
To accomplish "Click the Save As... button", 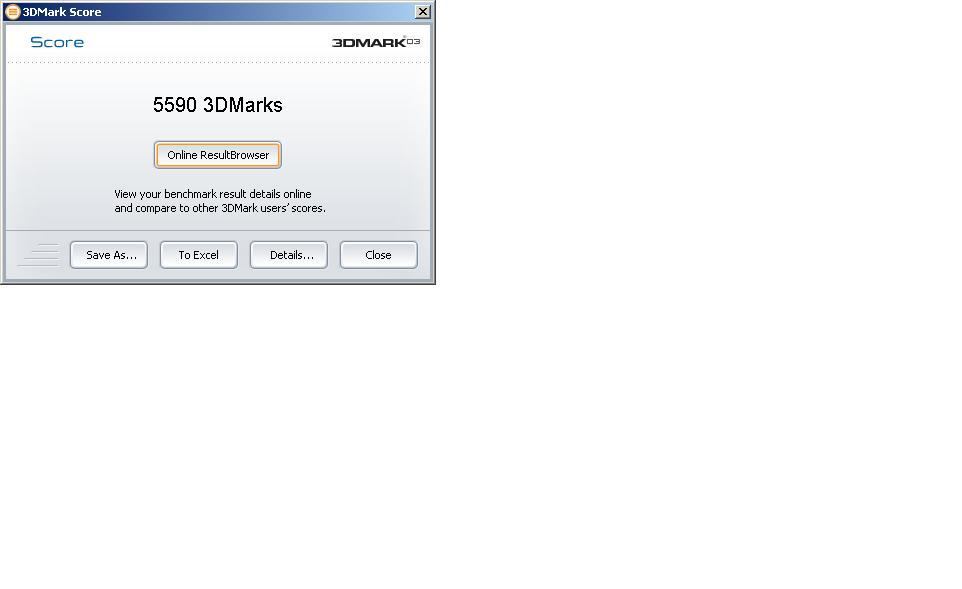I will [x=109, y=255].
